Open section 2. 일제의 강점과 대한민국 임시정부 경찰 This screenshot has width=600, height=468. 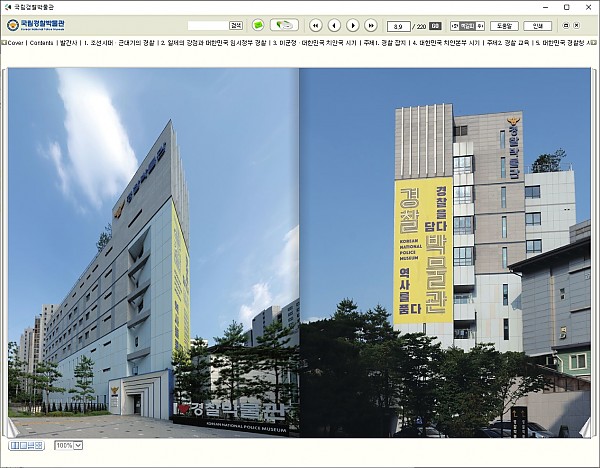213,43
